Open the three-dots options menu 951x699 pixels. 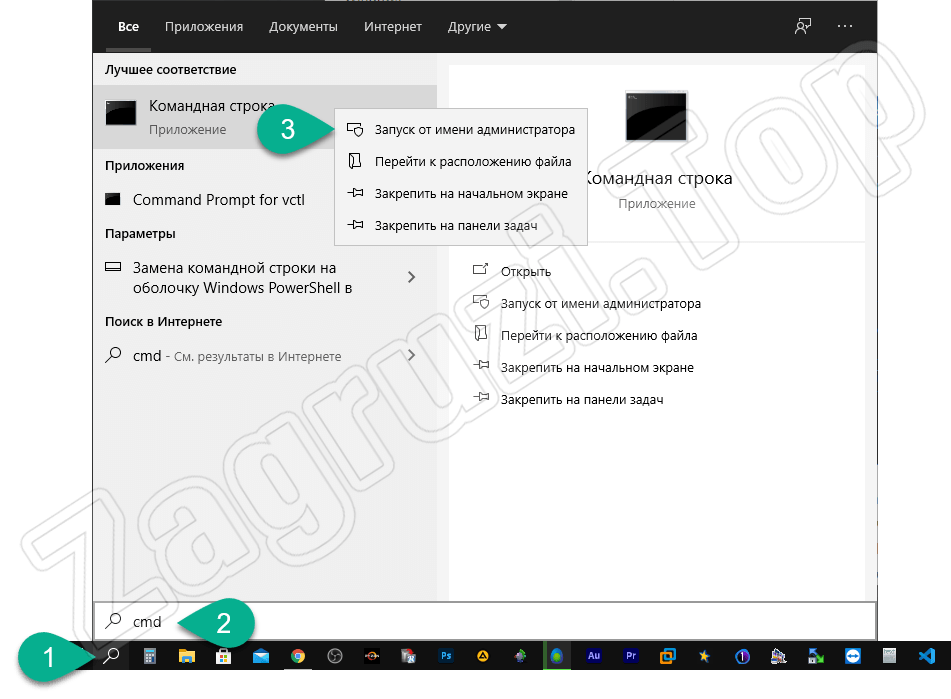[846, 27]
